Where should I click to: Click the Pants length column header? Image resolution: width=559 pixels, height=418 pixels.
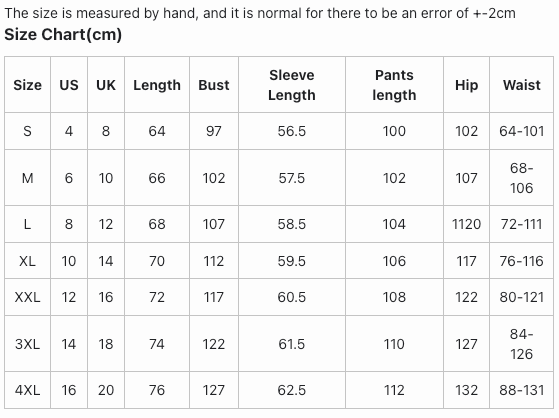click(x=394, y=85)
